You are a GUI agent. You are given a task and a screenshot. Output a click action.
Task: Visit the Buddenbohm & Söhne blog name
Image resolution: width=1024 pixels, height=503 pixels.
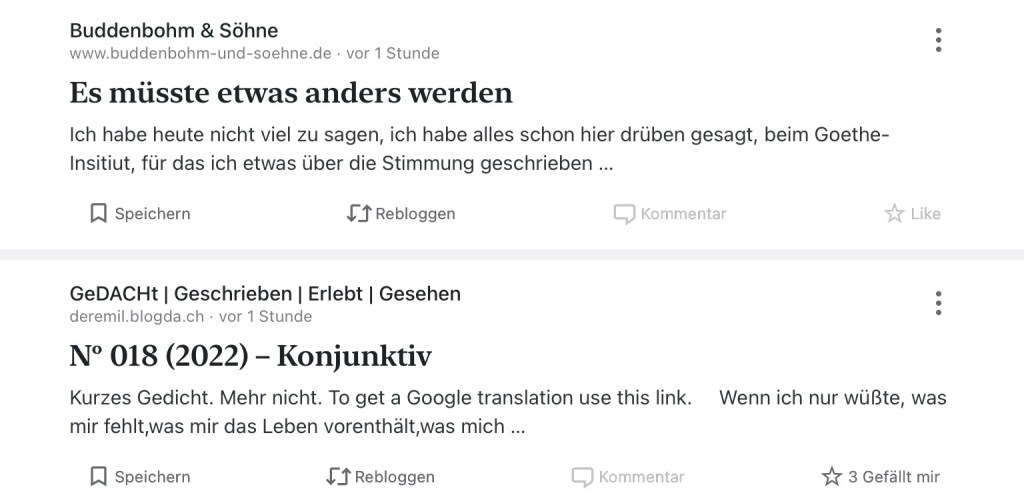coord(174,30)
